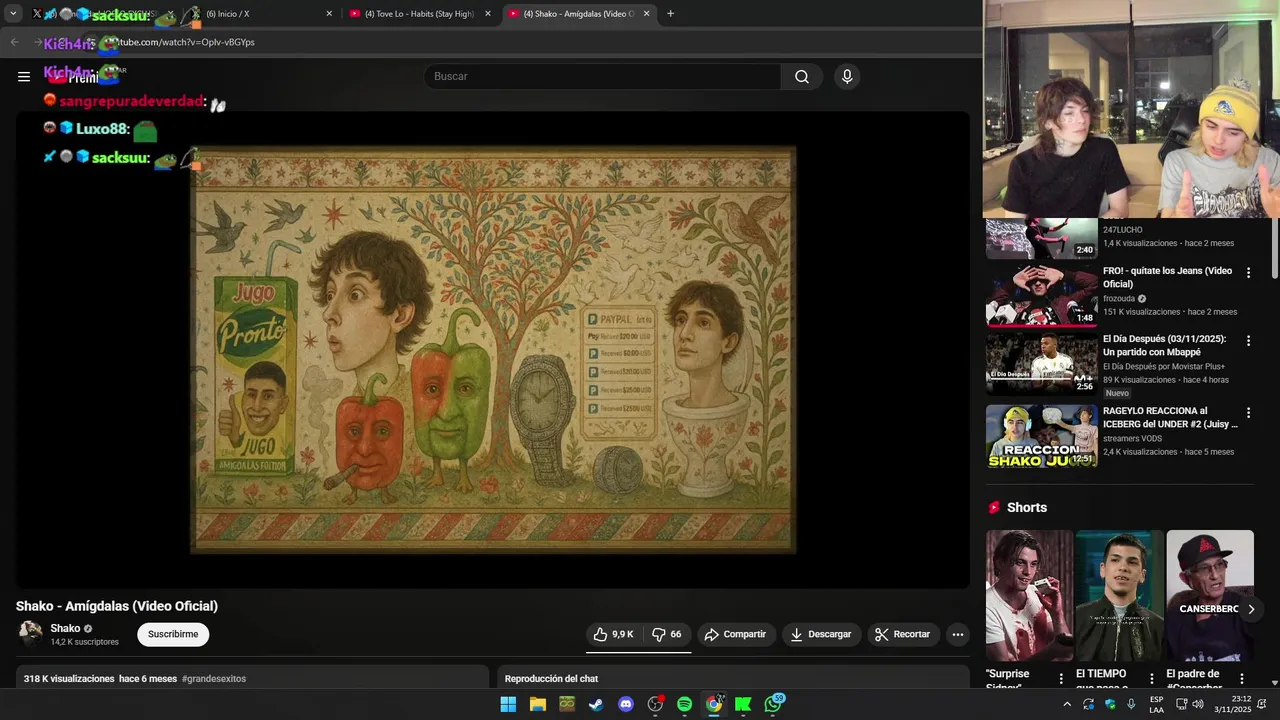Open options for 'El TIEMPO' short

(1151, 679)
